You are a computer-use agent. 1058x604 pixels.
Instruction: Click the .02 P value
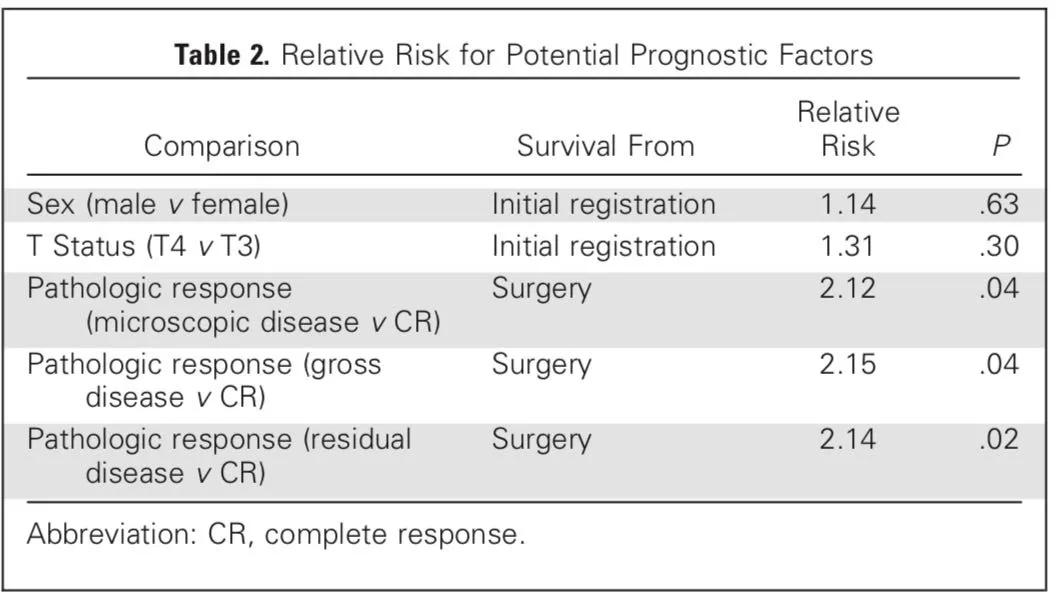click(x=999, y=439)
